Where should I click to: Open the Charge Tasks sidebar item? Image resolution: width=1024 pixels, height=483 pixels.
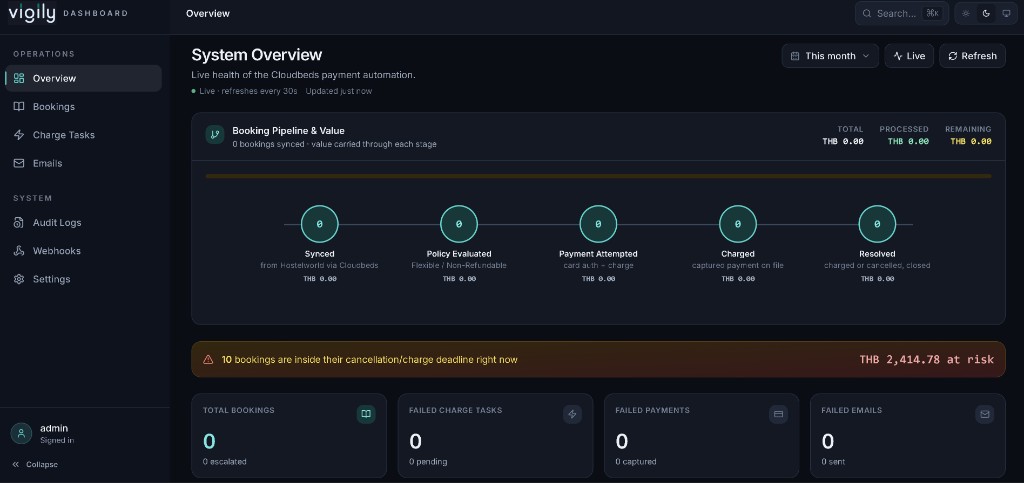(x=83, y=135)
